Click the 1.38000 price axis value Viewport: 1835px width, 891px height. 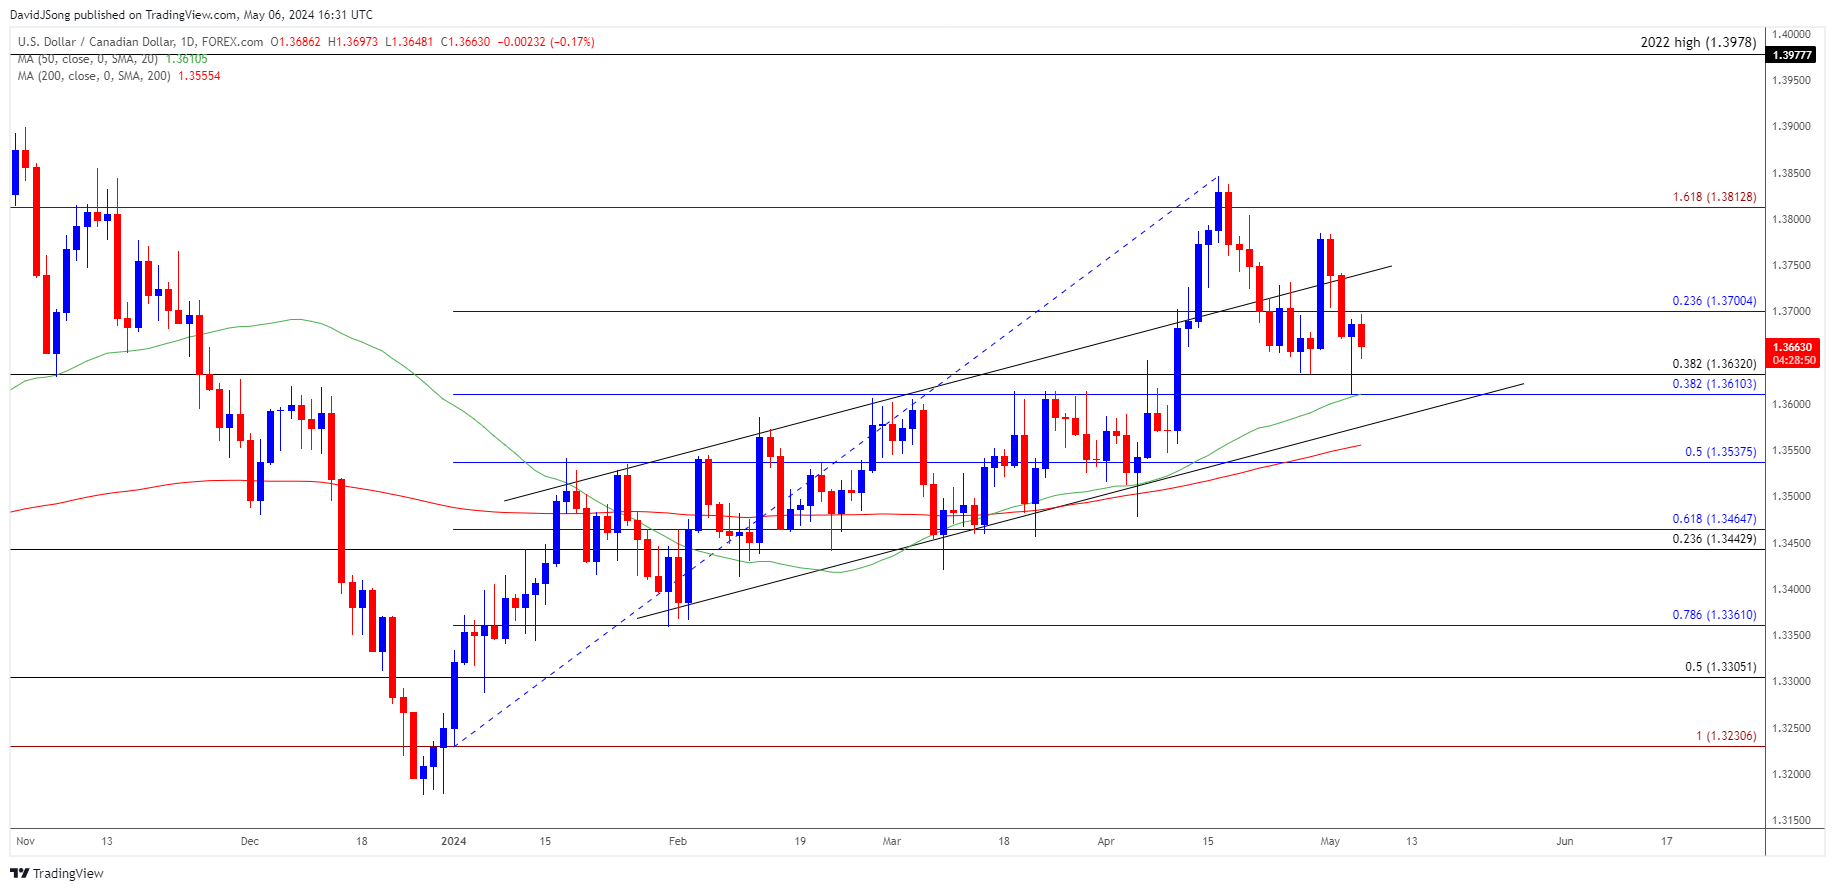[1791, 219]
